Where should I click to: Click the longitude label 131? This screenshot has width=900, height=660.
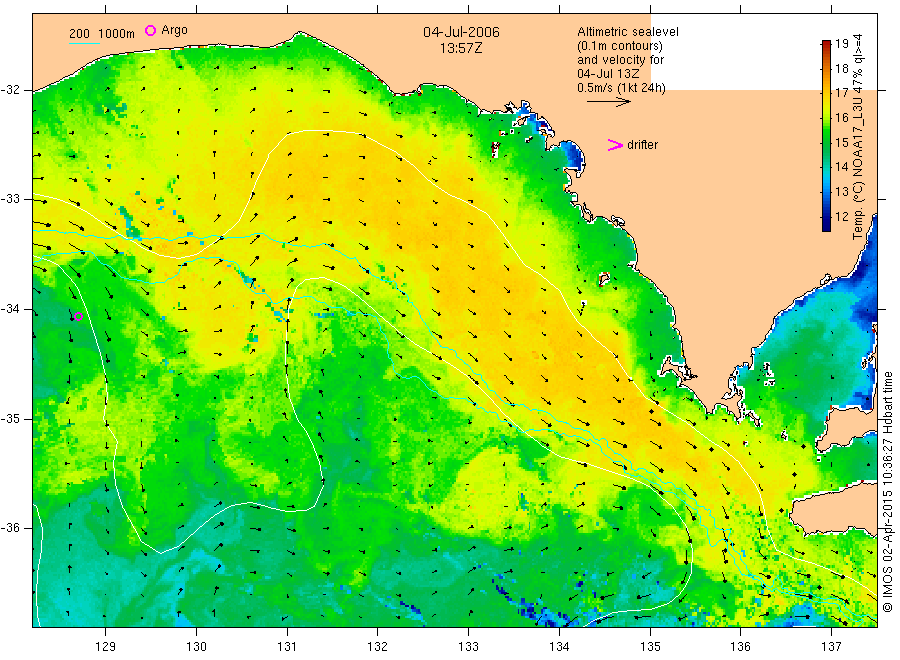pyautogui.click(x=287, y=647)
